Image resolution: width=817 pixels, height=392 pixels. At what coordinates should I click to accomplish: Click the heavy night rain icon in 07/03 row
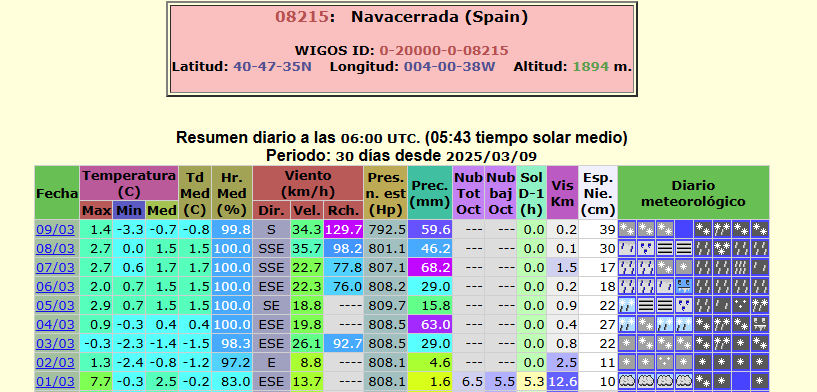[x=740, y=267]
